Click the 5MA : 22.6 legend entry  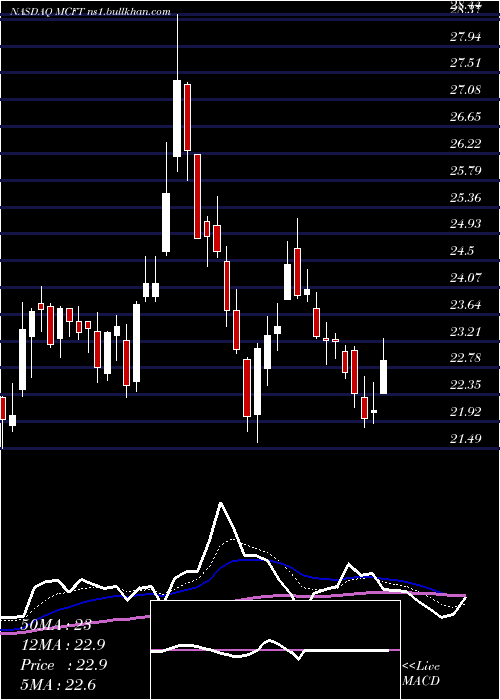point(58,684)
